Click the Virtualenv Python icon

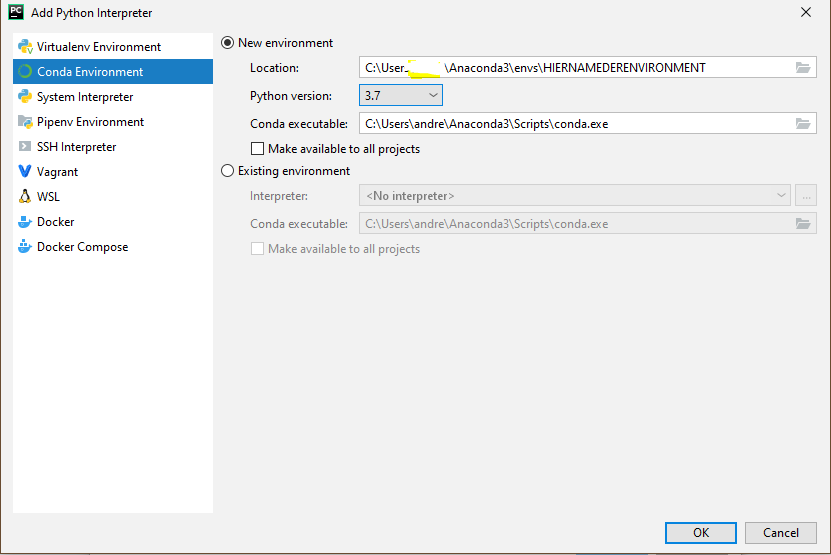(x=25, y=47)
